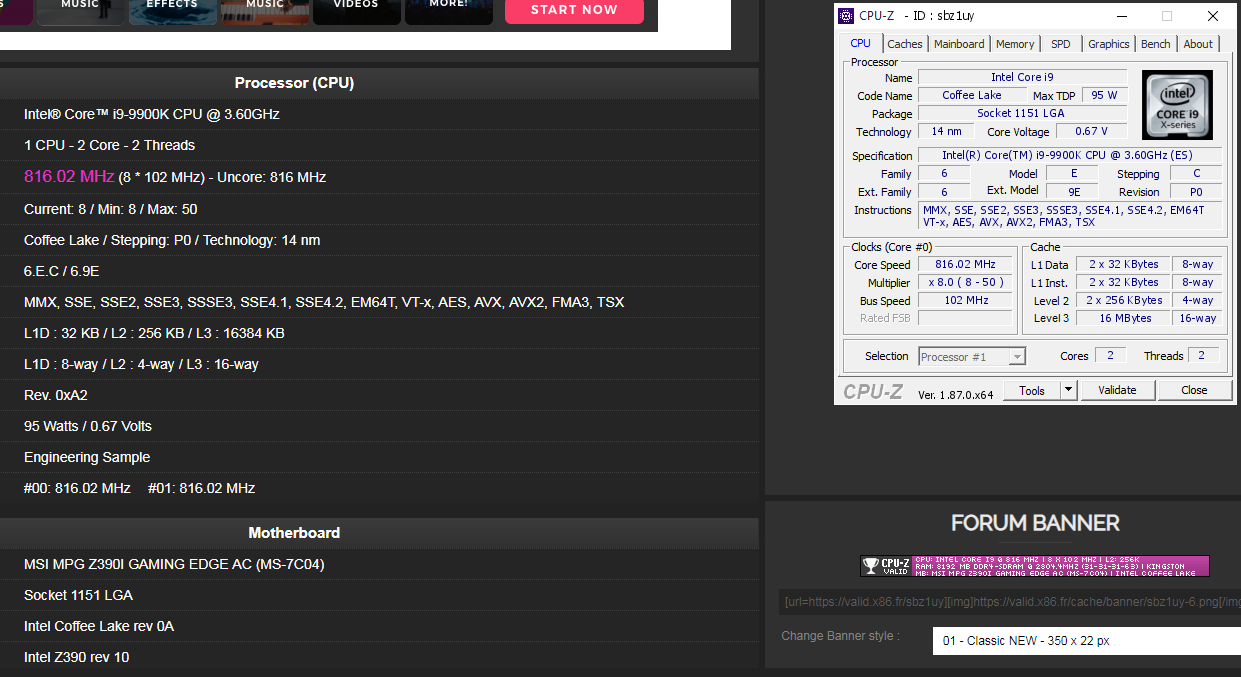The width and height of the screenshot is (1241, 677).
Task: Click the CPU-Z Valid trophy forum banner
Action: 1034,566
